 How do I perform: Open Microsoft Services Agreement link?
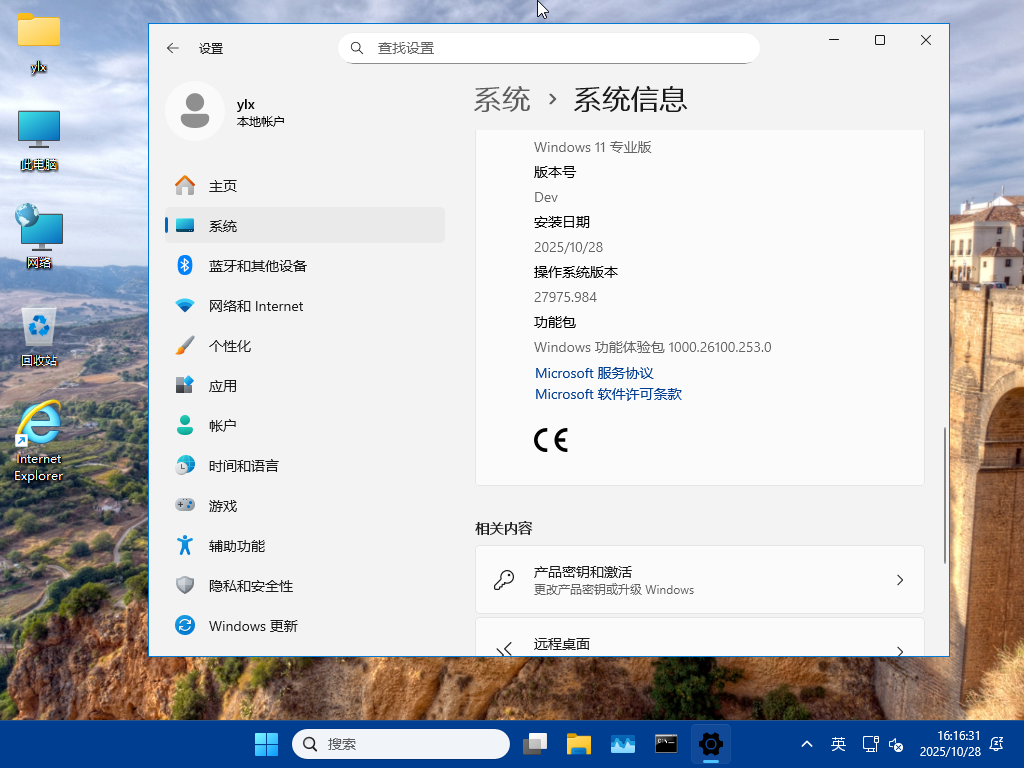pos(594,373)
